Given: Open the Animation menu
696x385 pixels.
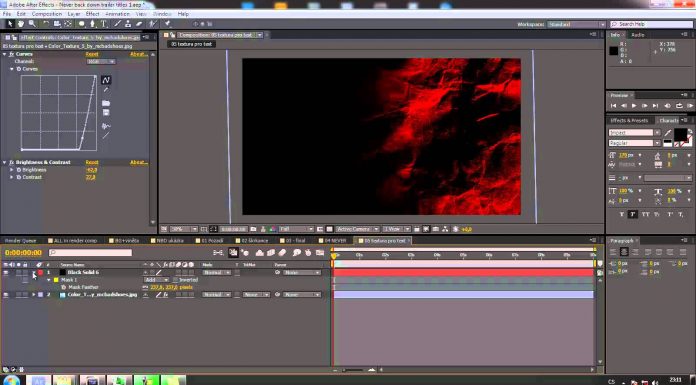Looking at the screenshot, I should [117, 14].
